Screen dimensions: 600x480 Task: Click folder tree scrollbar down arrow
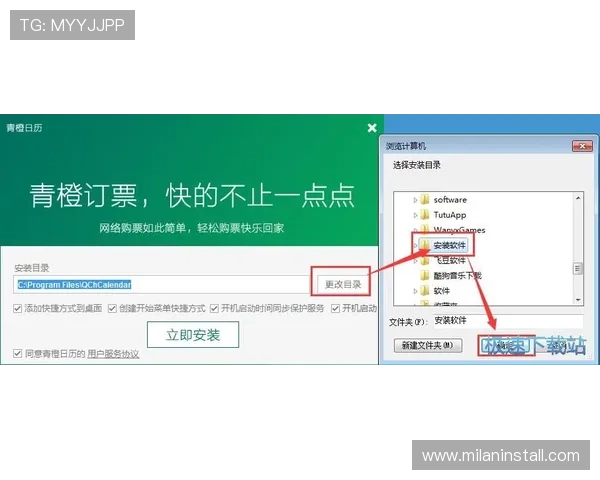(578, 300)
